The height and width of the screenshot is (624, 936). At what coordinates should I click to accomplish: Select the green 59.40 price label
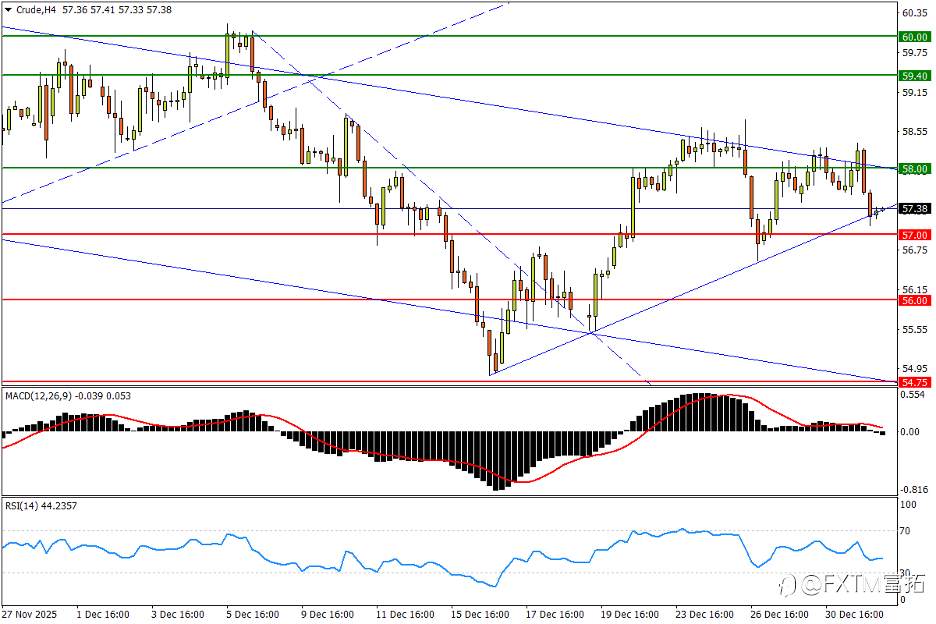tap(915, 76)
